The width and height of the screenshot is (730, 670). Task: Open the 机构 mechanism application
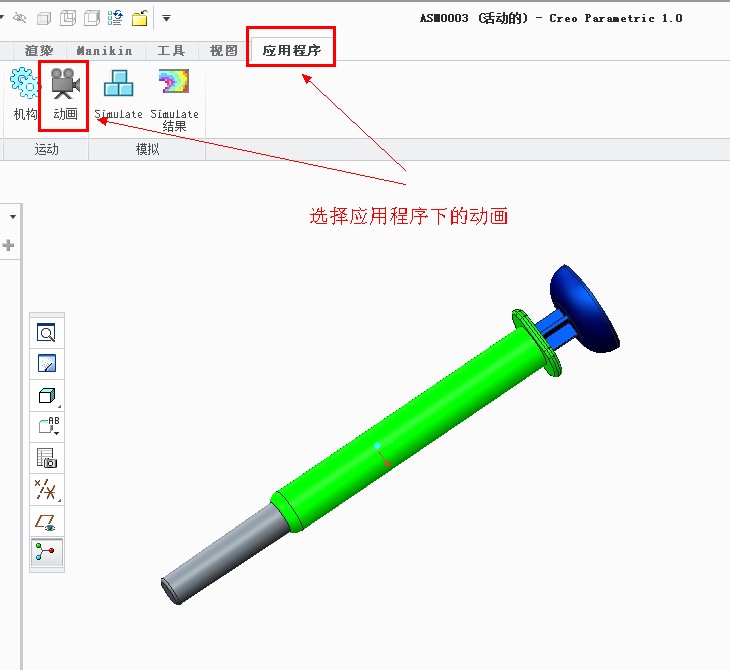[x=24, y=95]
